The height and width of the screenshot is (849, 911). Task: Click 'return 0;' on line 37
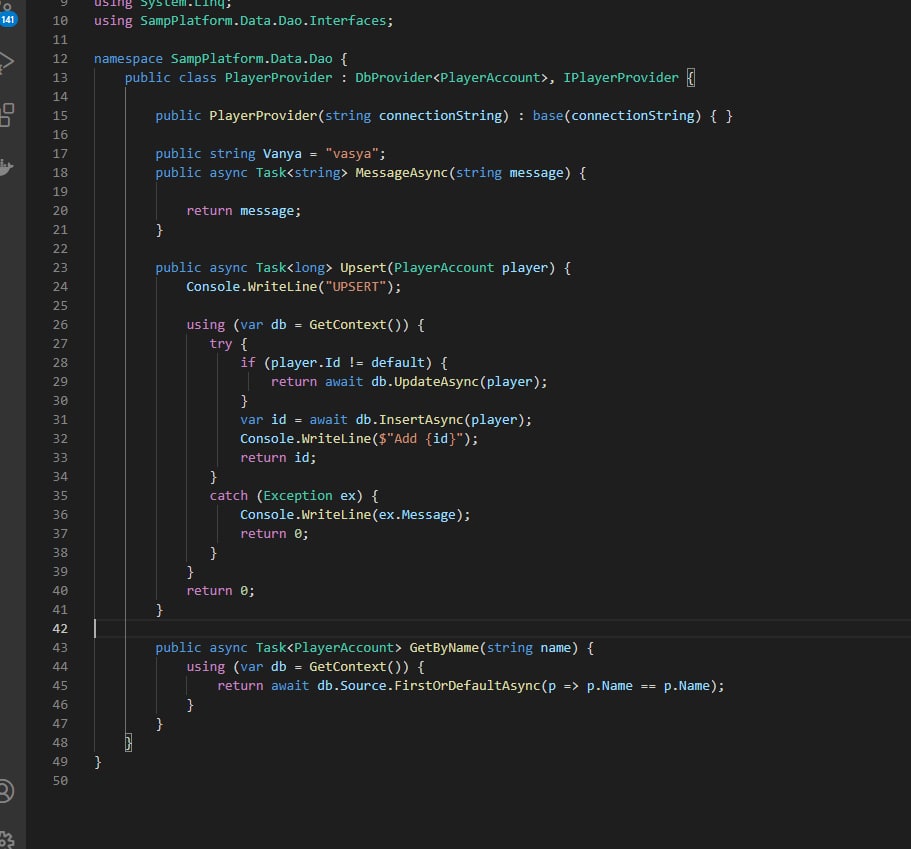pos(274,534)
